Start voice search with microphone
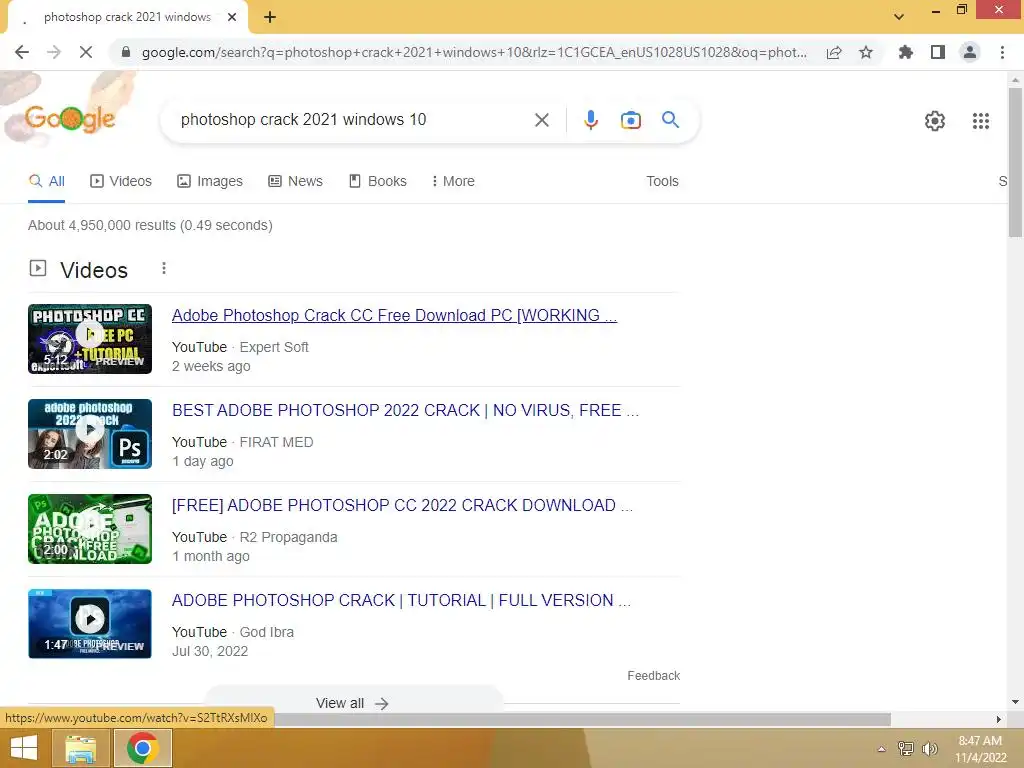Image resolution: width=1024 pixels, height=768 pixels. pyautogui.click(x=590, y=120)
